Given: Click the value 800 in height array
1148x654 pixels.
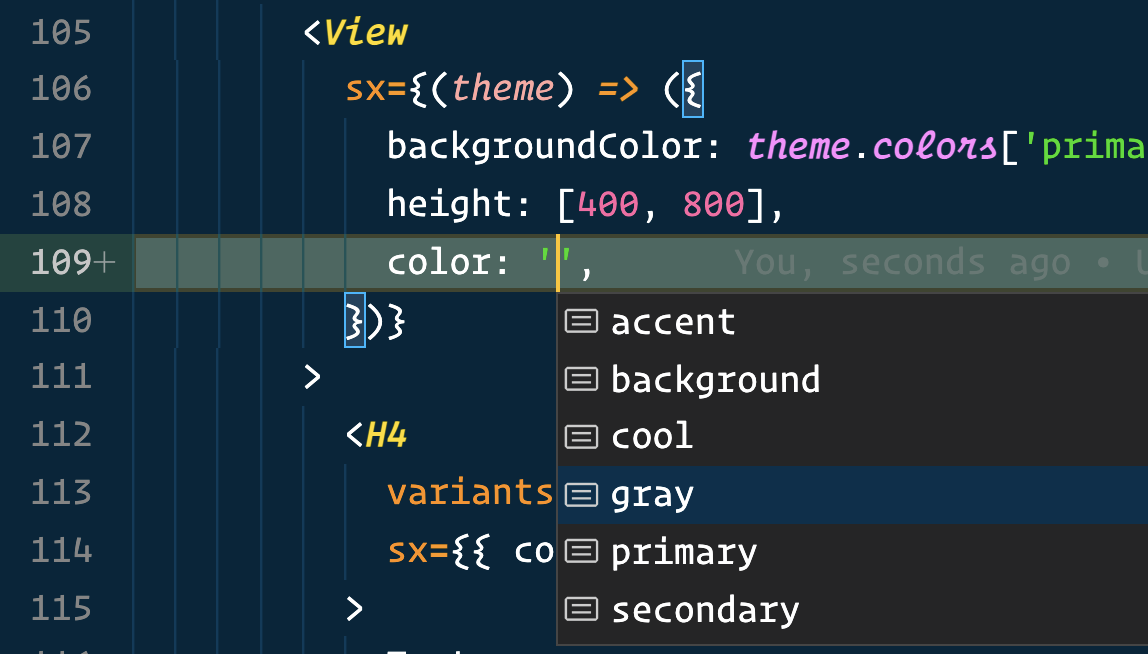Looking at the screenshot, I should (x=714, y=204).
